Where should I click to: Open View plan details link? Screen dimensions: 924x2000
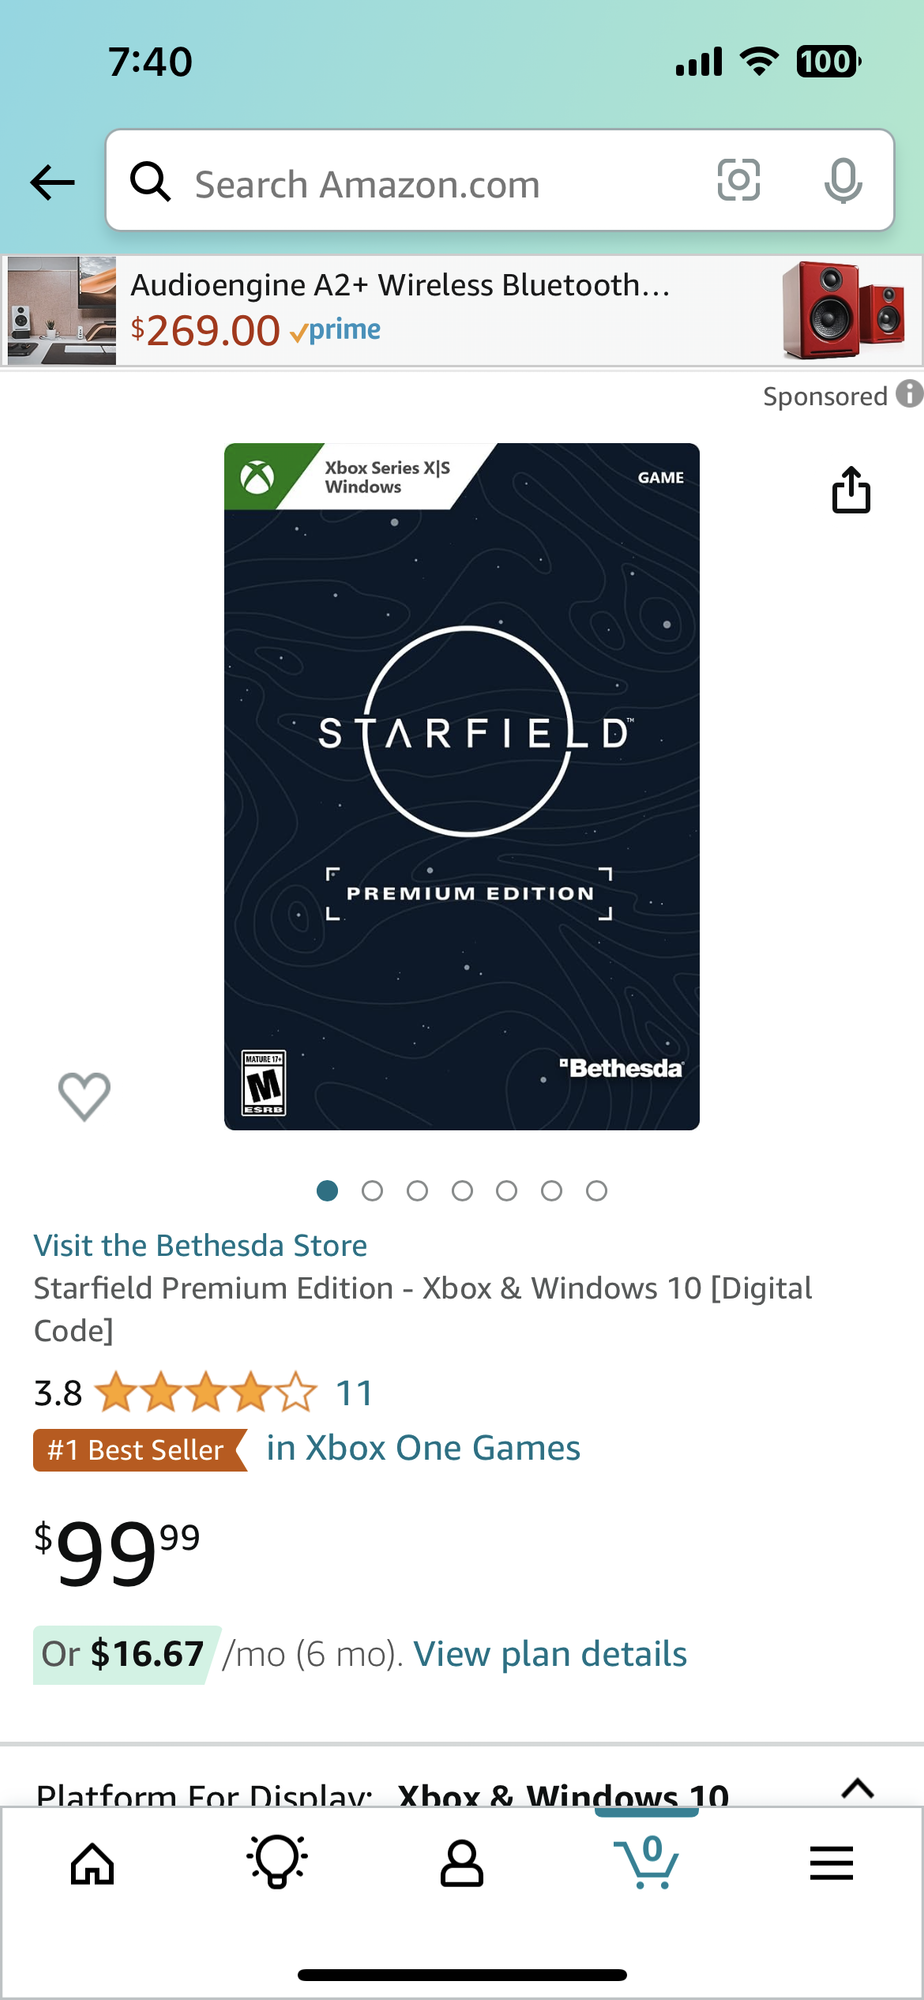[x=550, y=1654]
